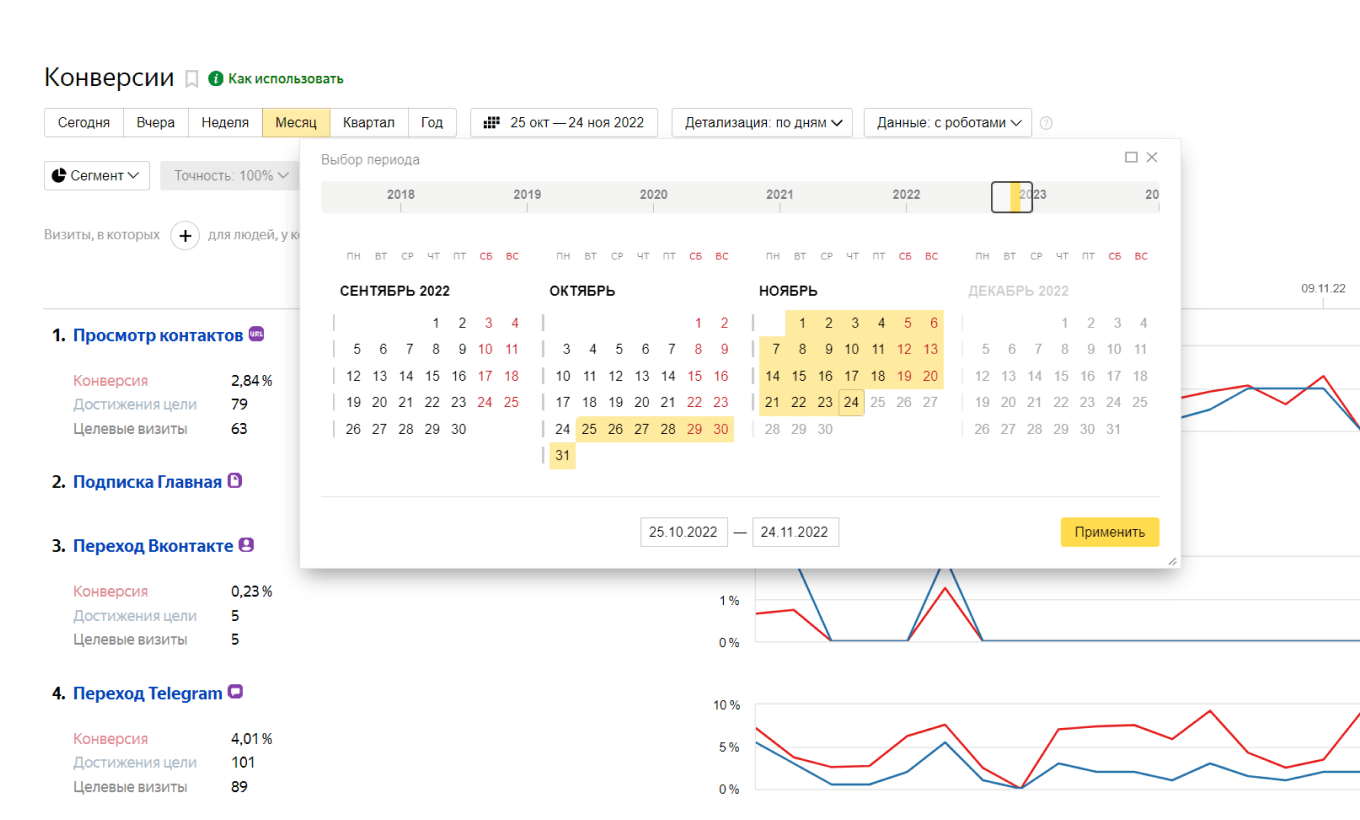Maximize the period picker dialog
Screen dimensions: 1360x820
pyautogui.click(x=1131, y=158)
